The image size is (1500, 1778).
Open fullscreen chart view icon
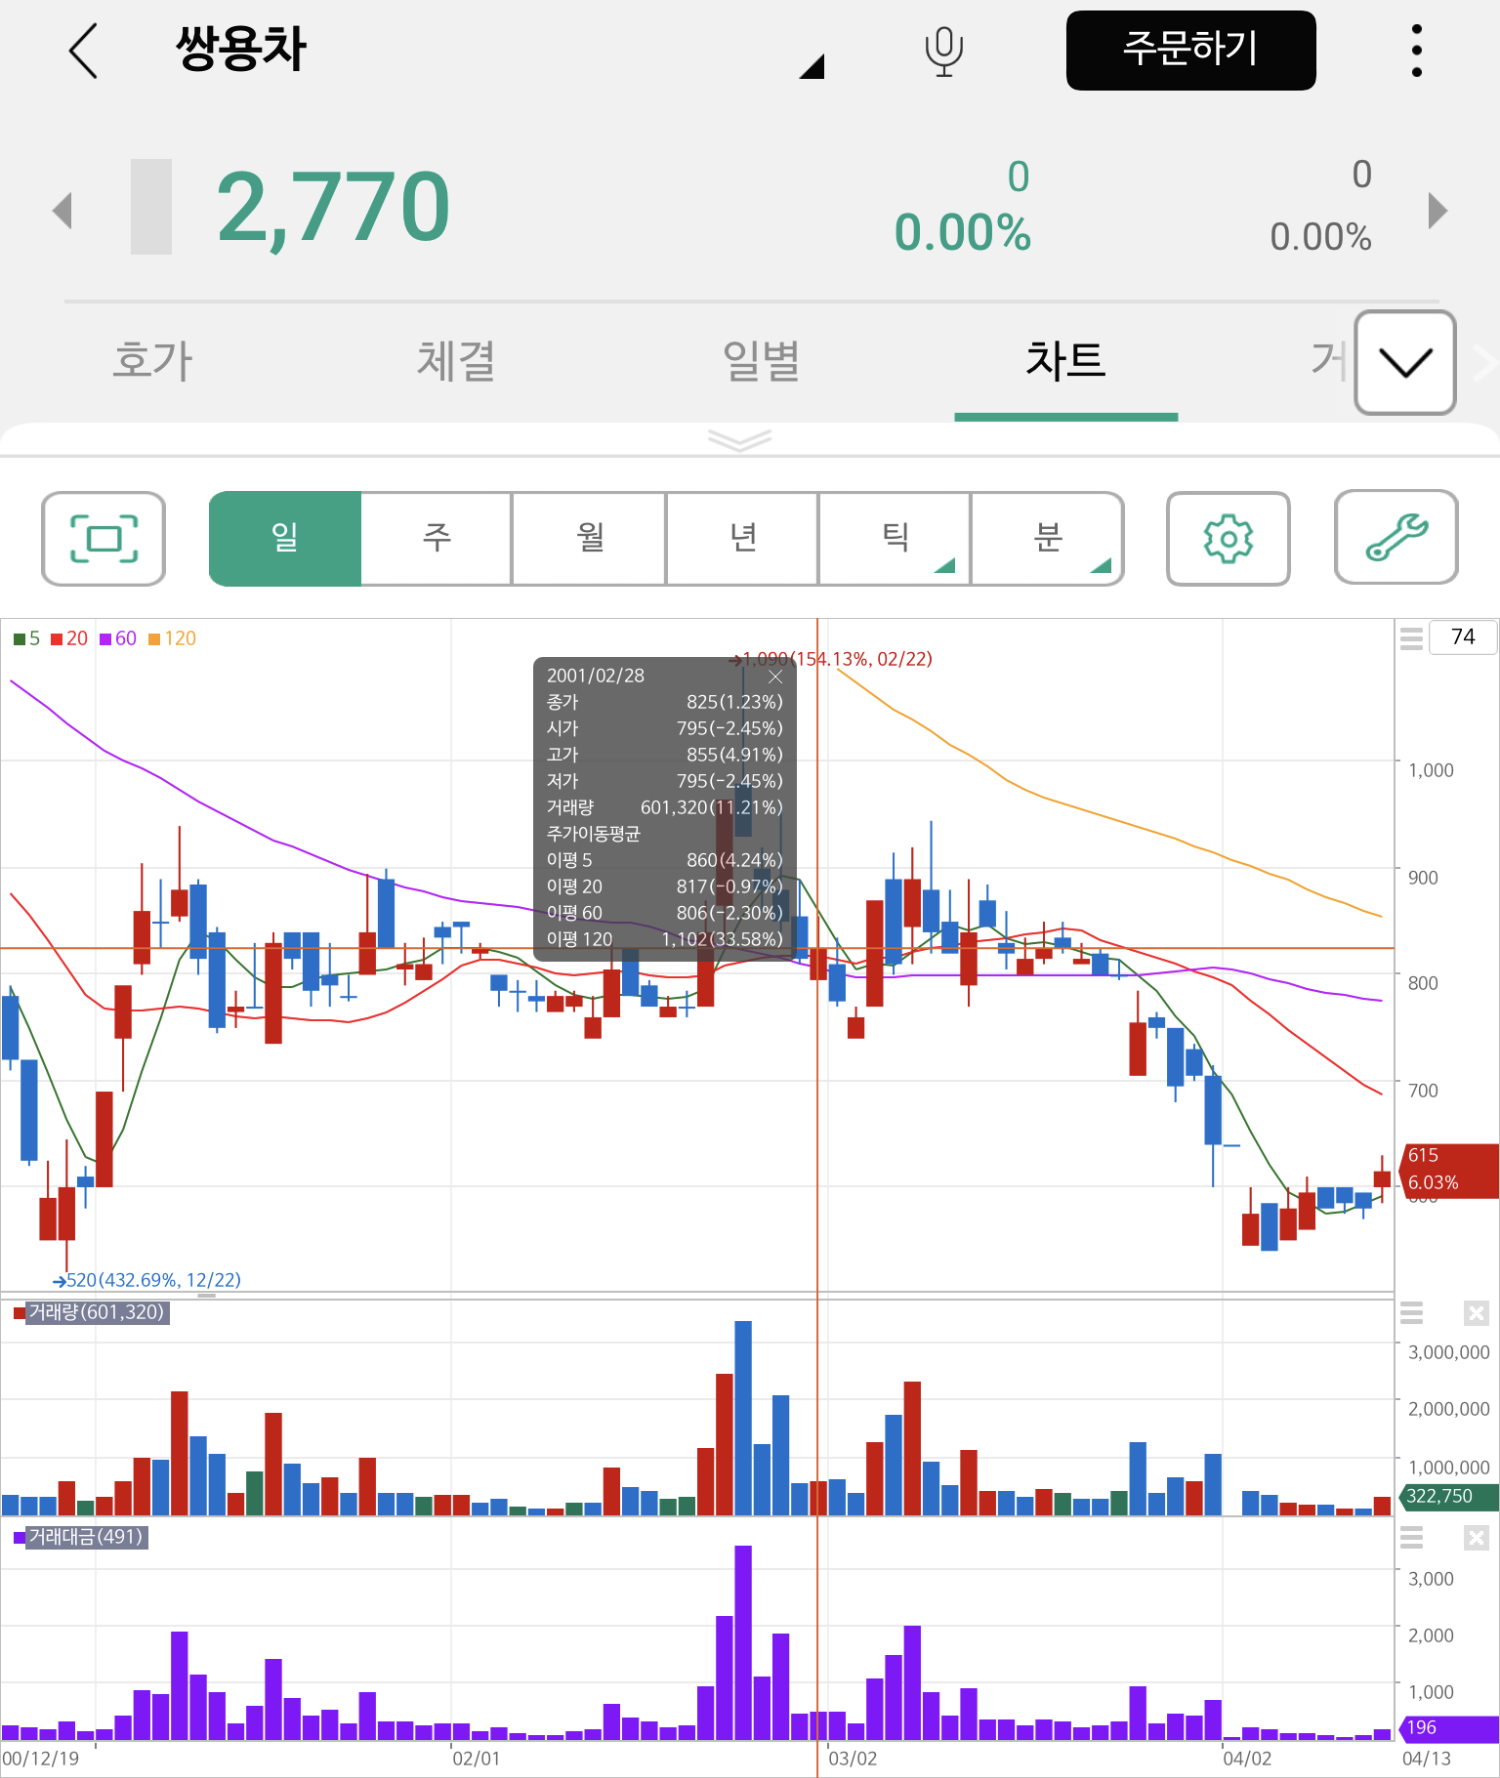tap(103, 539)
